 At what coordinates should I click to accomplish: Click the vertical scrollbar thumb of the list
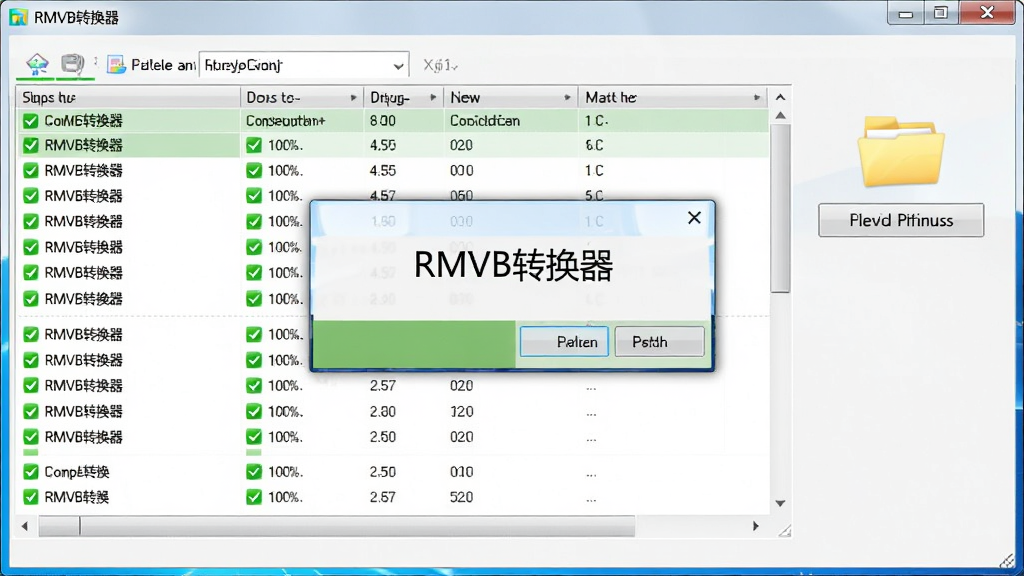click(780, 208)
